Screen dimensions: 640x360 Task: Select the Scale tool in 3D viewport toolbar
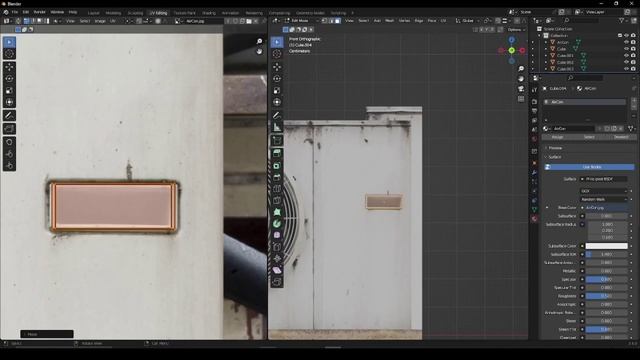pyautogui.click(x=277, y=91)
